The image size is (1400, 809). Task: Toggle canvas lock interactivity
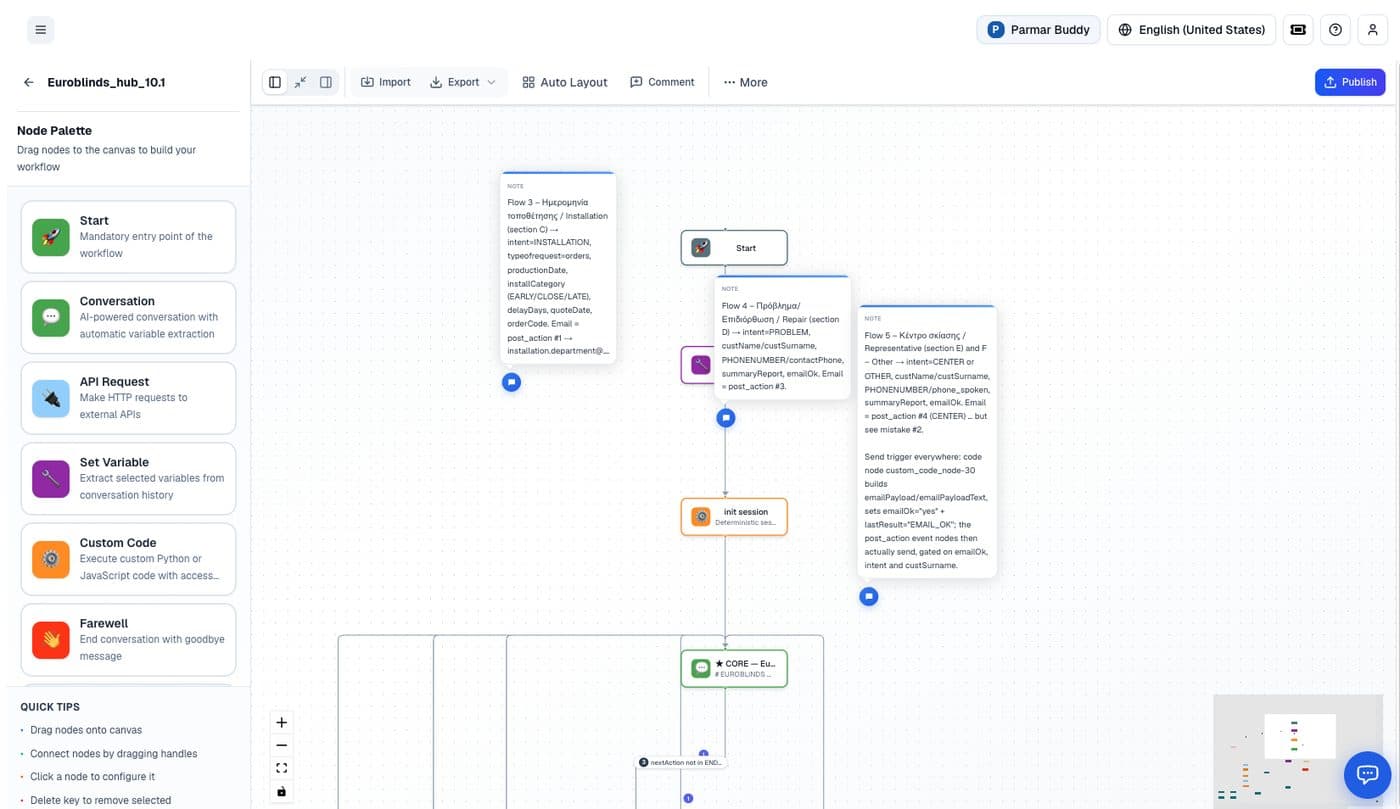(281, 791)
